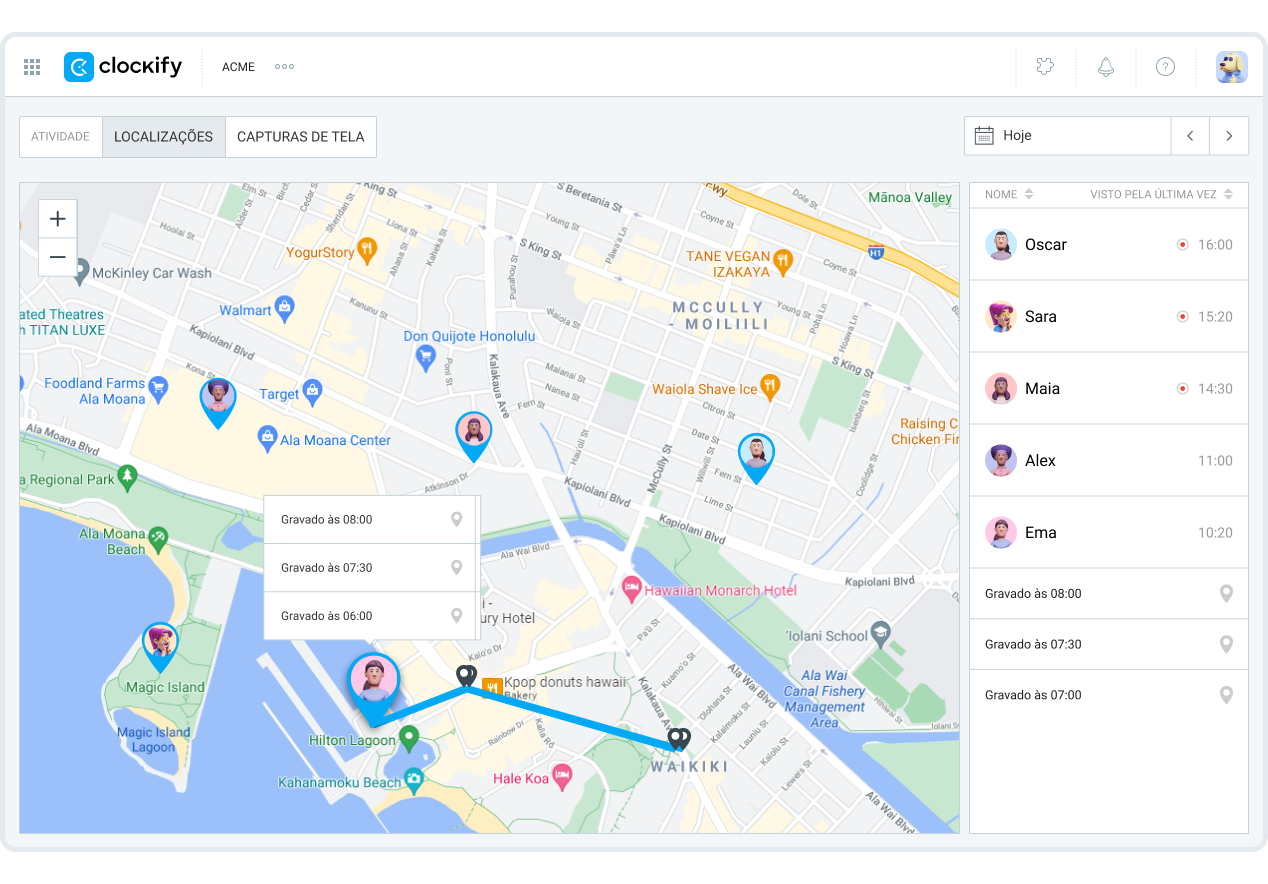Go to the previous day
This screenshot has height=884, width=1268.
[x=1190, y=136]
